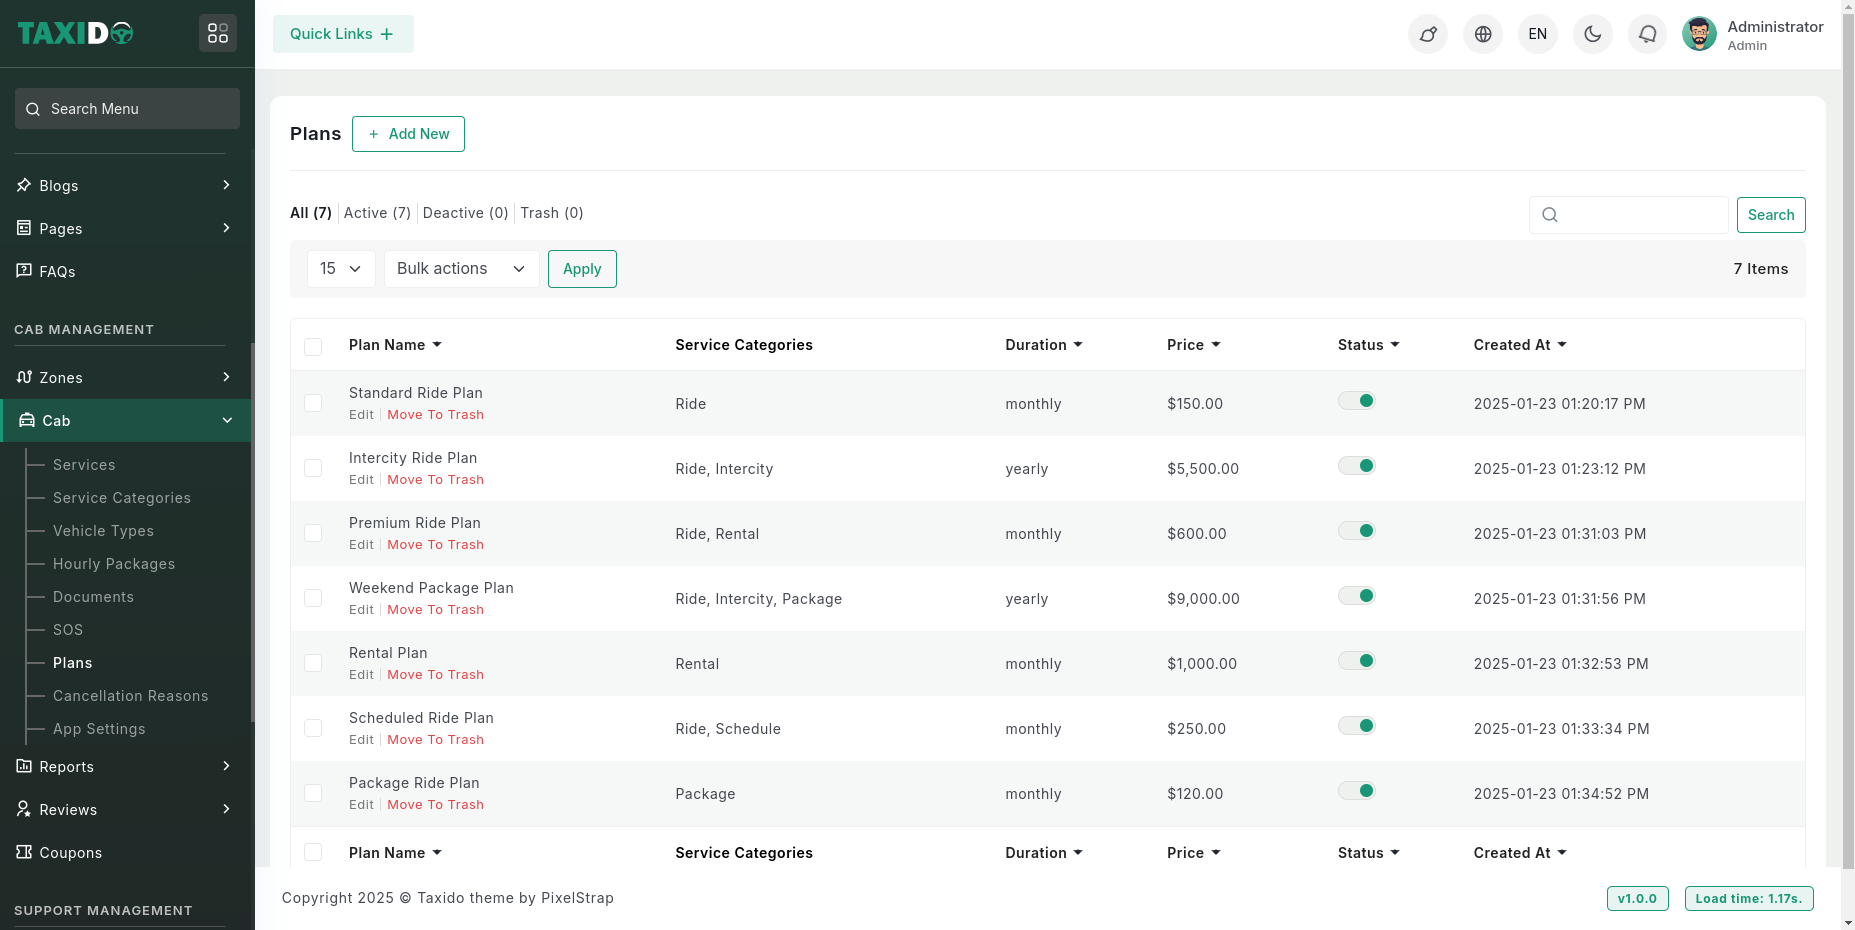
Task: Click the Add New plan button
Action: [408, 134]
